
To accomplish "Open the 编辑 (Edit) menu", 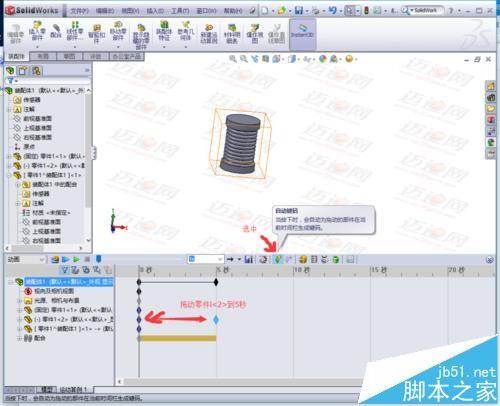I will tap(105, 11).
